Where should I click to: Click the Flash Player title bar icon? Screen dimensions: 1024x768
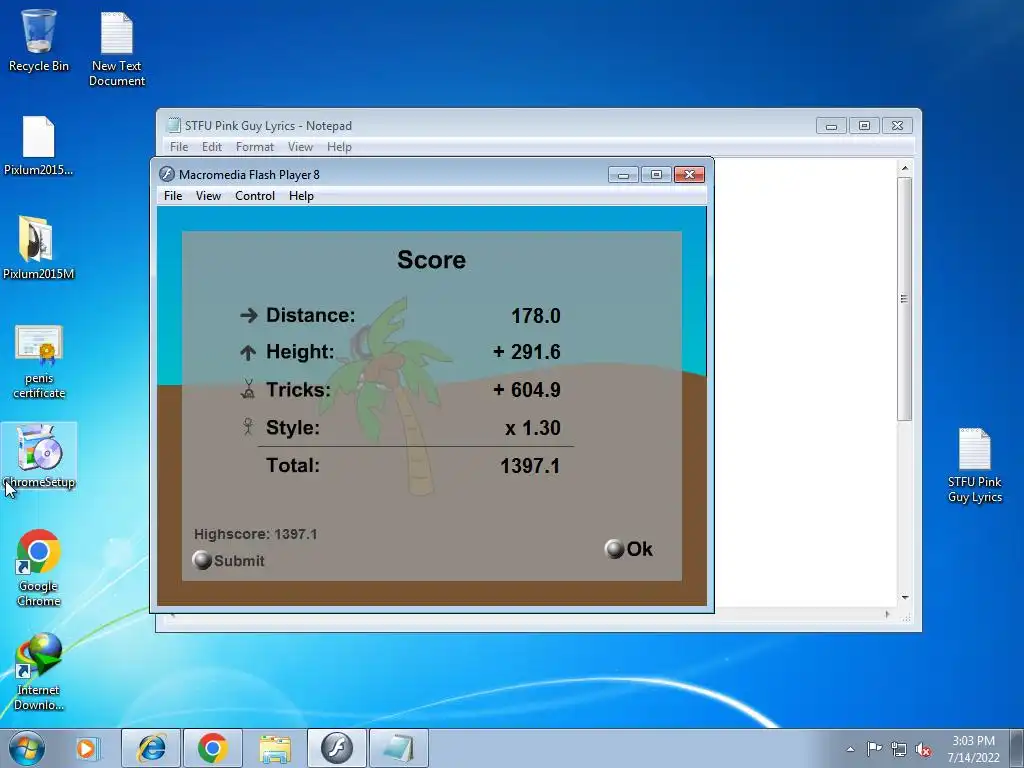click(x=167, y=174)
